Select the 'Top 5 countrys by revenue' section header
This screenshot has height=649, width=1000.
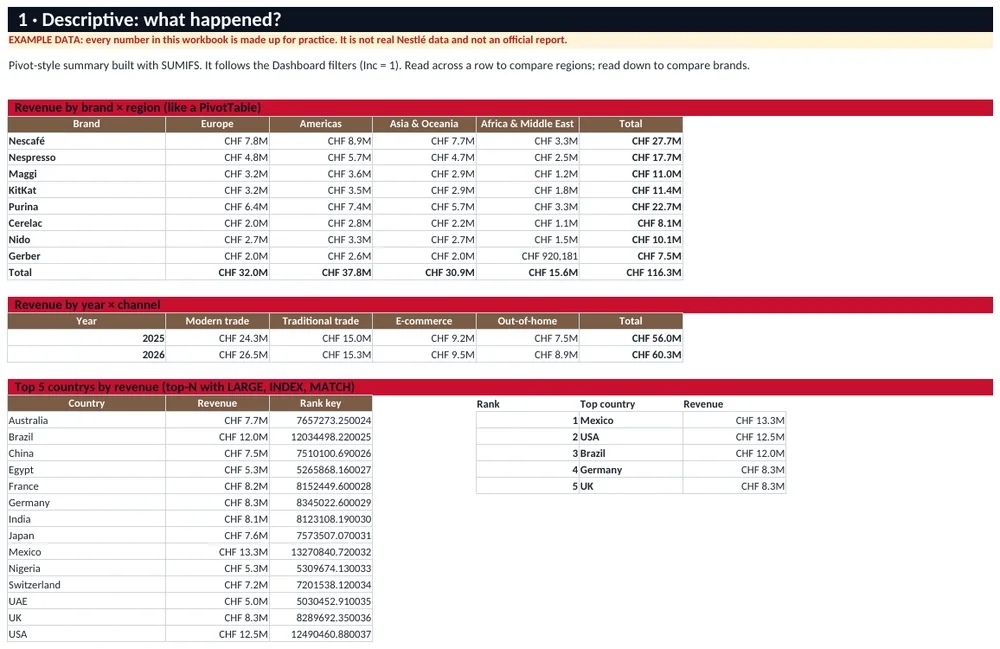[500, 387]
